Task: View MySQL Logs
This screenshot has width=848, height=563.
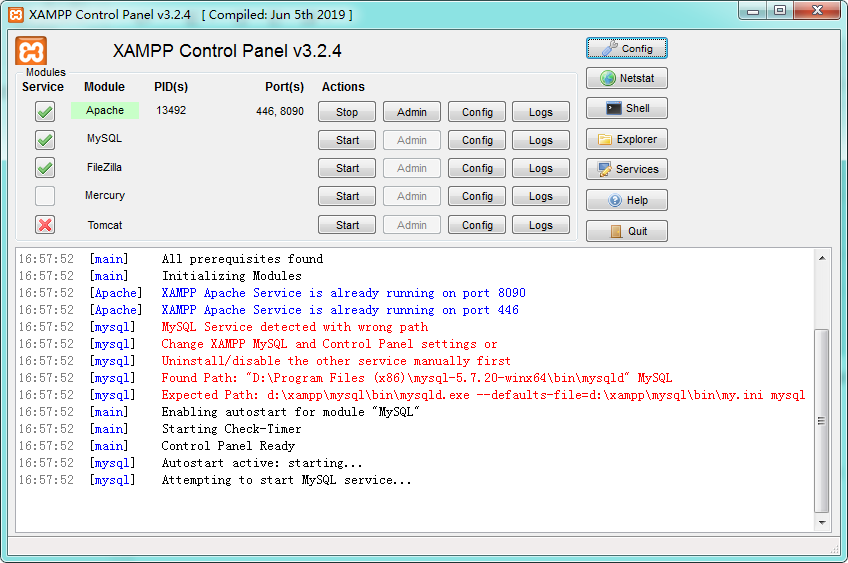Action: tap(541, 140)
